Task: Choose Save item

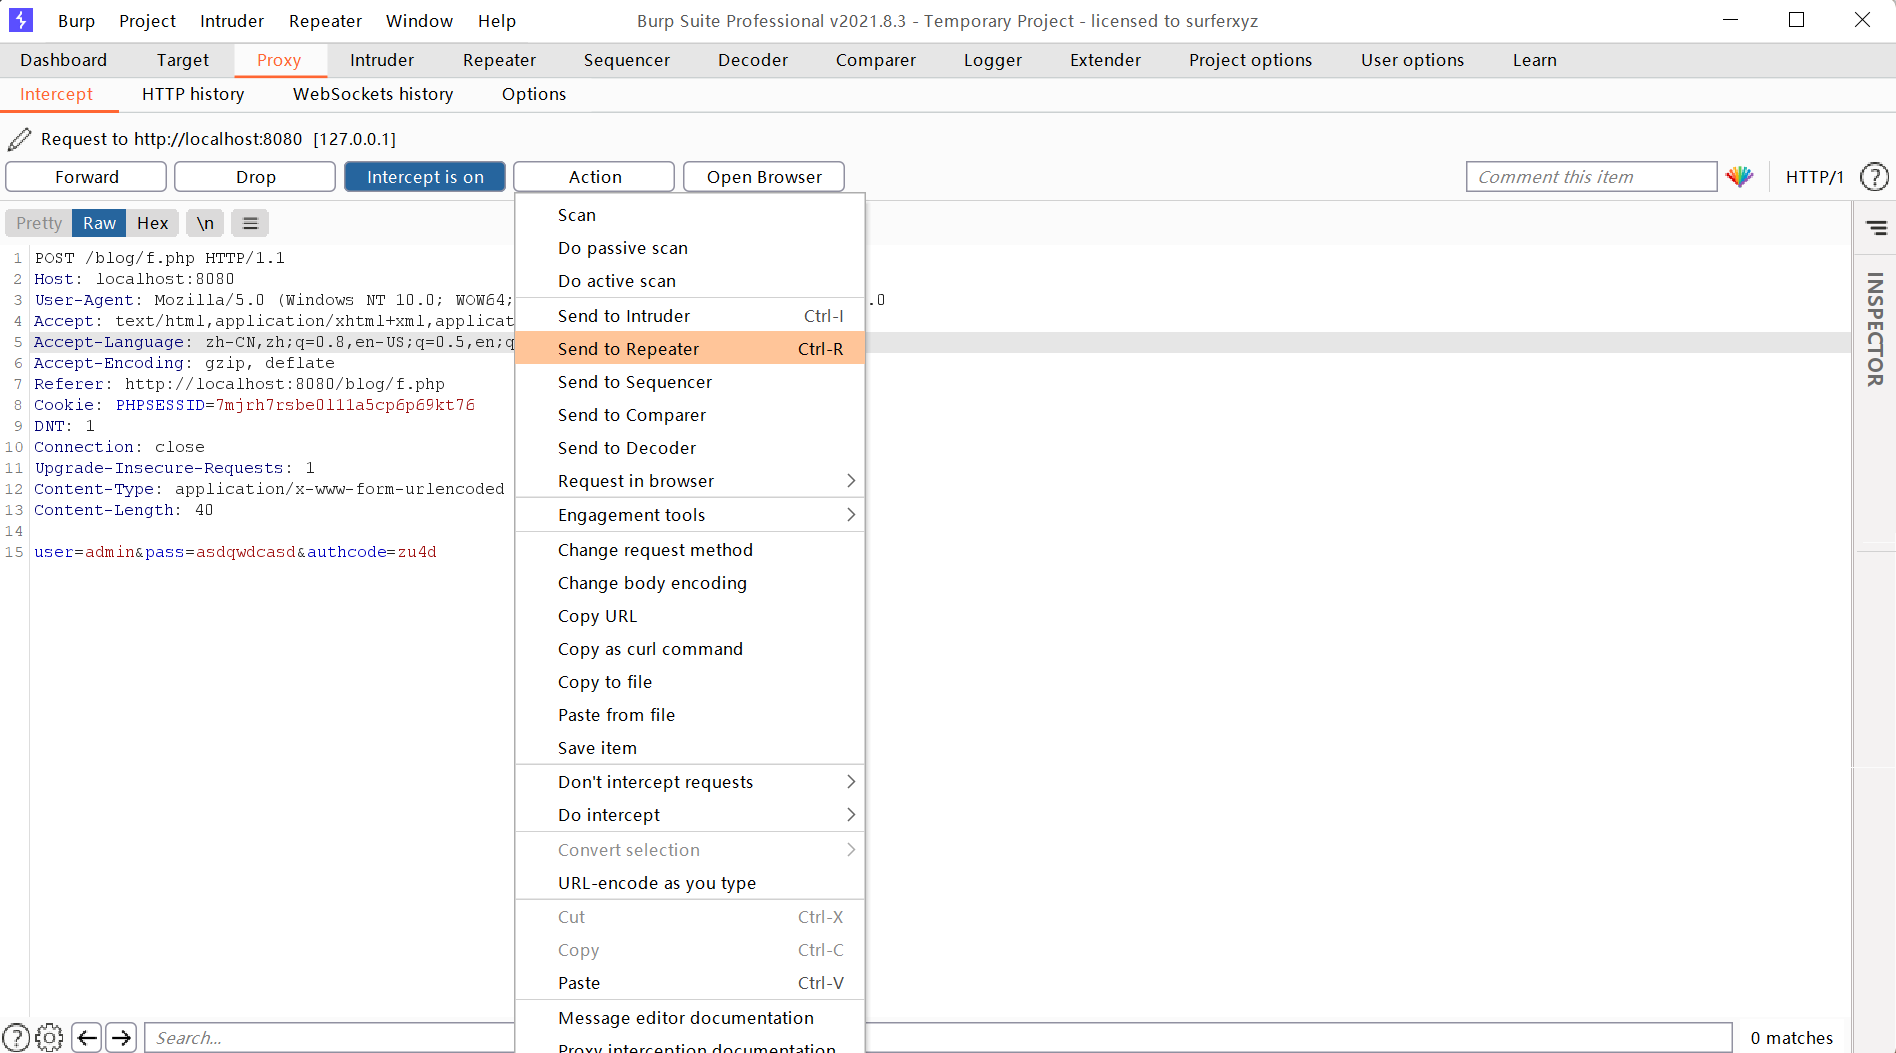Action: coord(690,748)
